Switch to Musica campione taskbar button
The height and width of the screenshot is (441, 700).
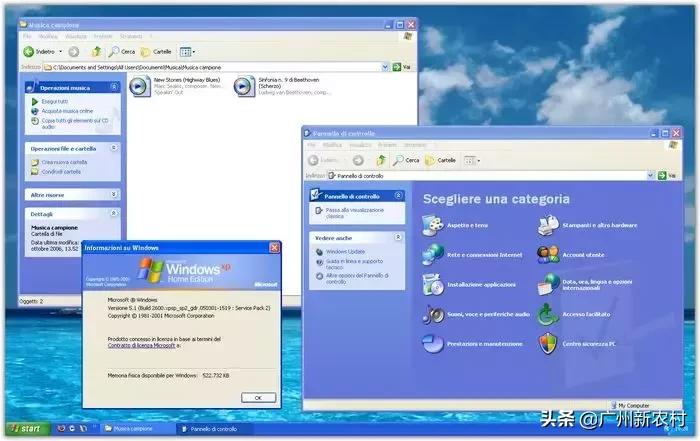pyautogui.click(x=136, y=429)
